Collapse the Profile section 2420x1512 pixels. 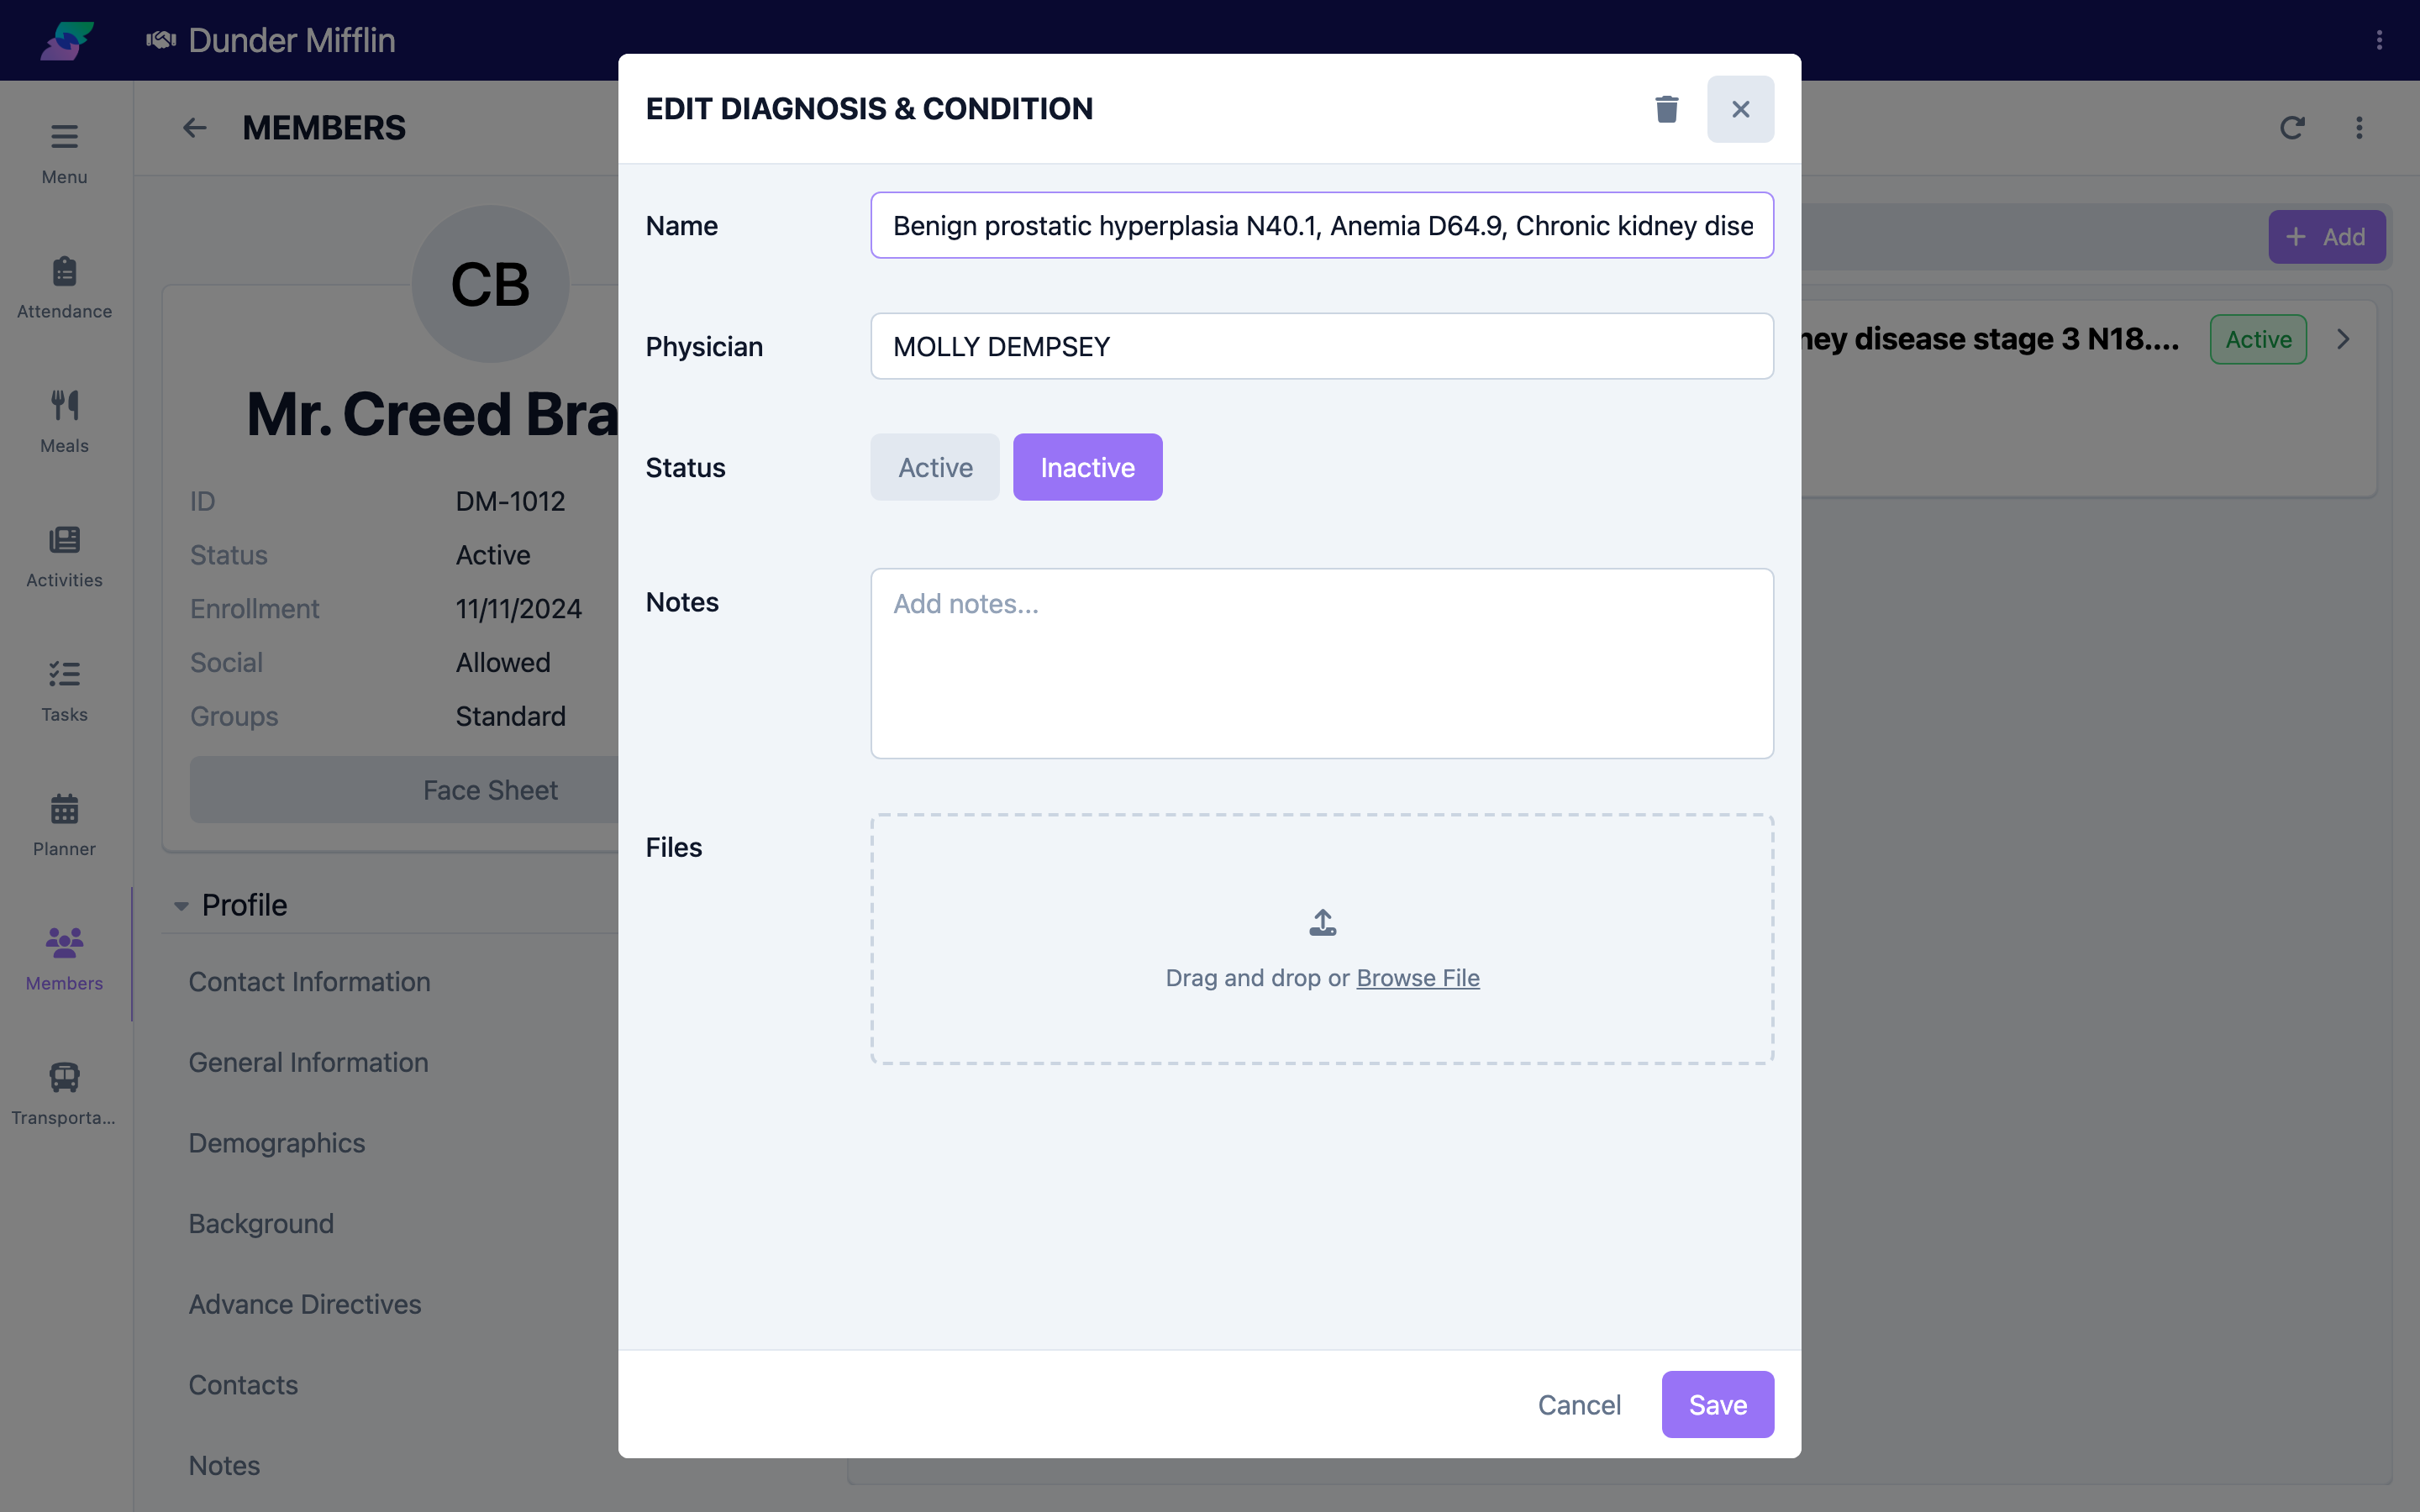pos(181,906)
